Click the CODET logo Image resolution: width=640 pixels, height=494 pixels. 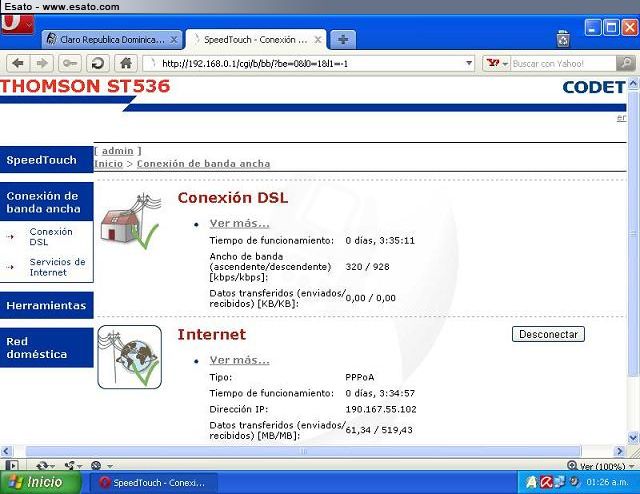click(x=594, y=87)
